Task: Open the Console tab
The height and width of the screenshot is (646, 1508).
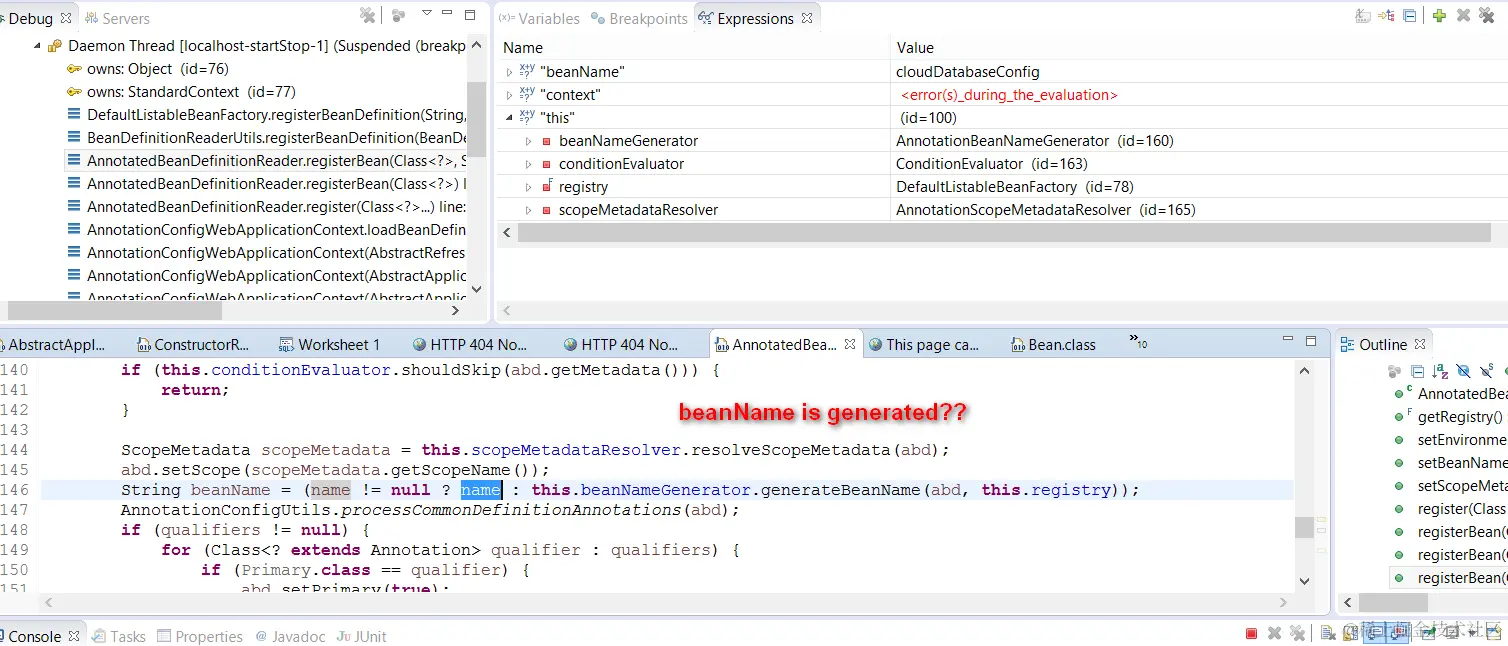Action: coord(34,636)
